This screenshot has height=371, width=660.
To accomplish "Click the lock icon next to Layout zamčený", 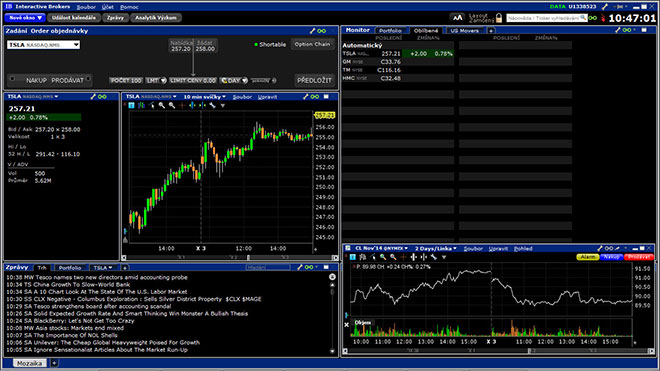I will [499, 18].
